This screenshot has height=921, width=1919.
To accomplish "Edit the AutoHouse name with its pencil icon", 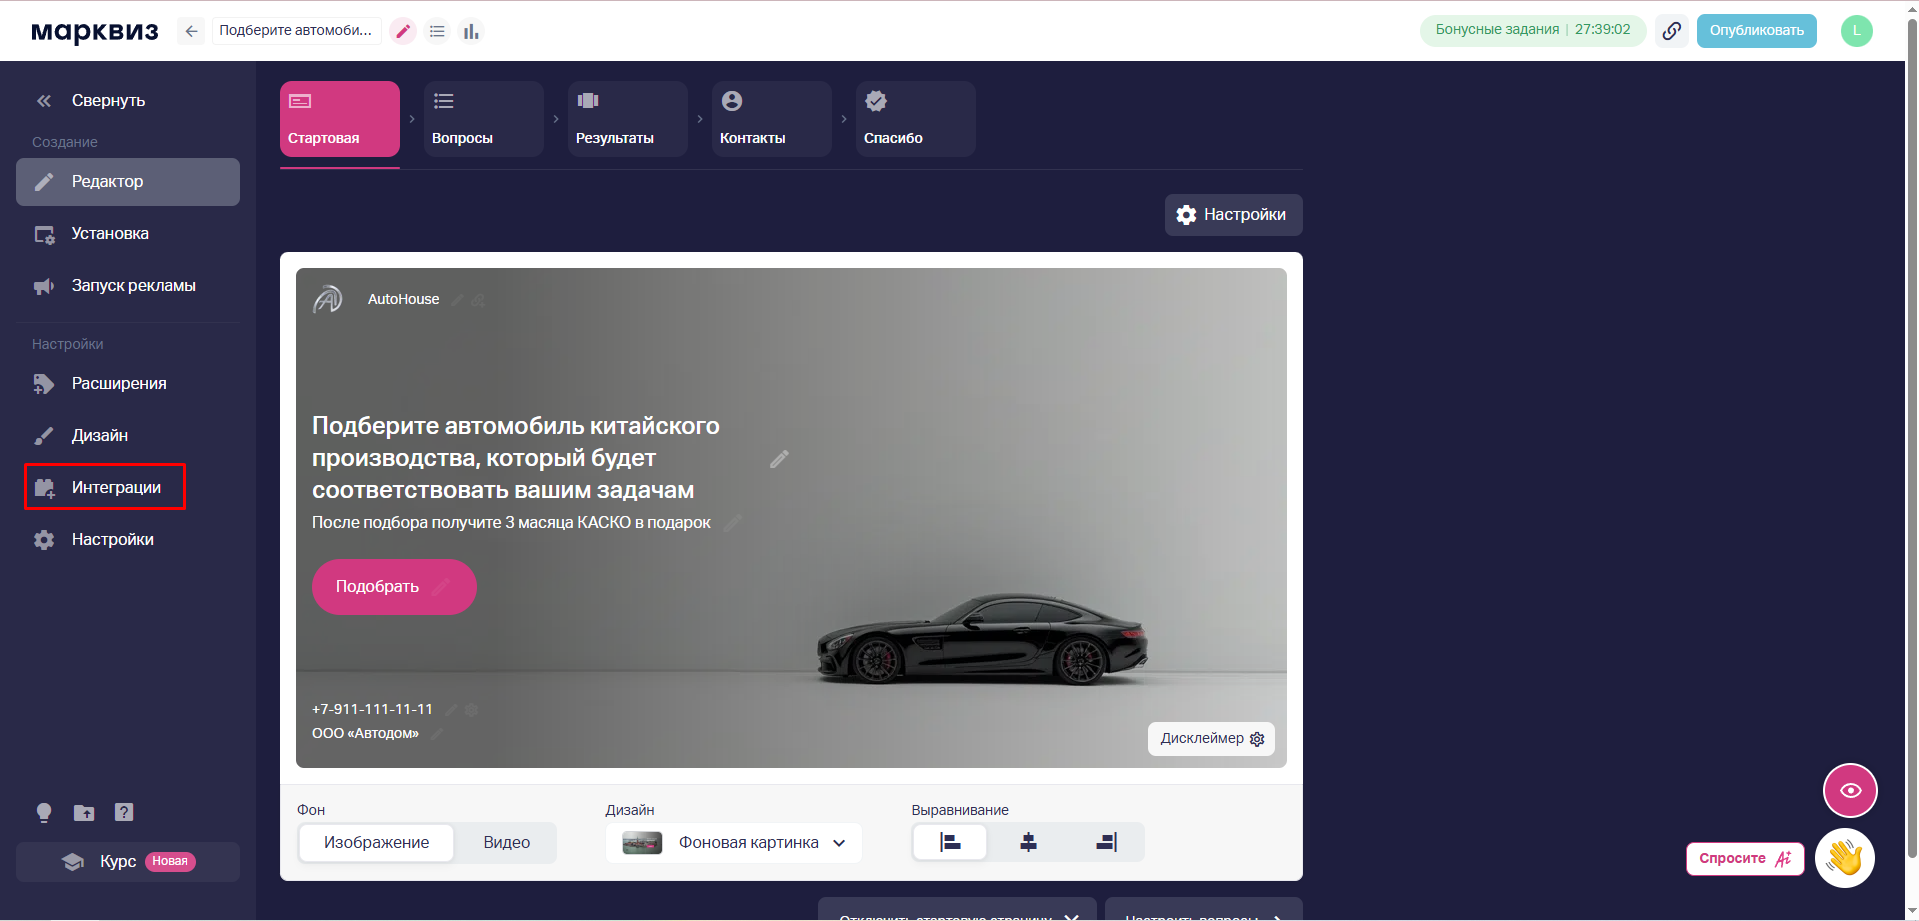I will (457, 300).
